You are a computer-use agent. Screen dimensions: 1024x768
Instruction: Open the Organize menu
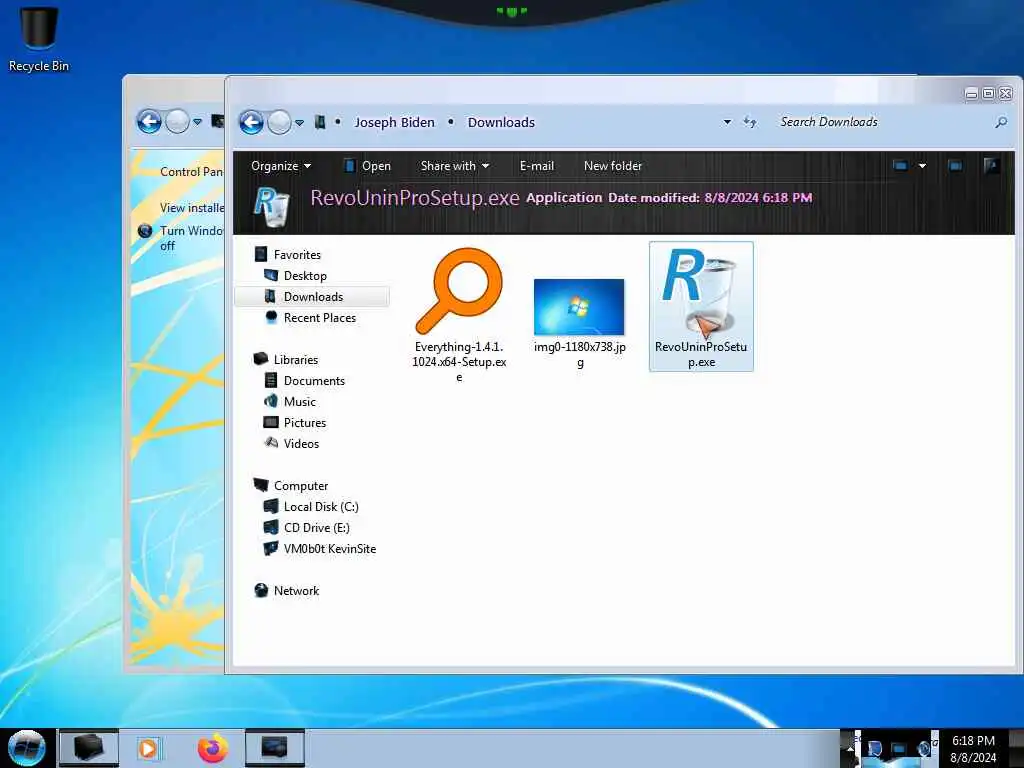(281, 166)
